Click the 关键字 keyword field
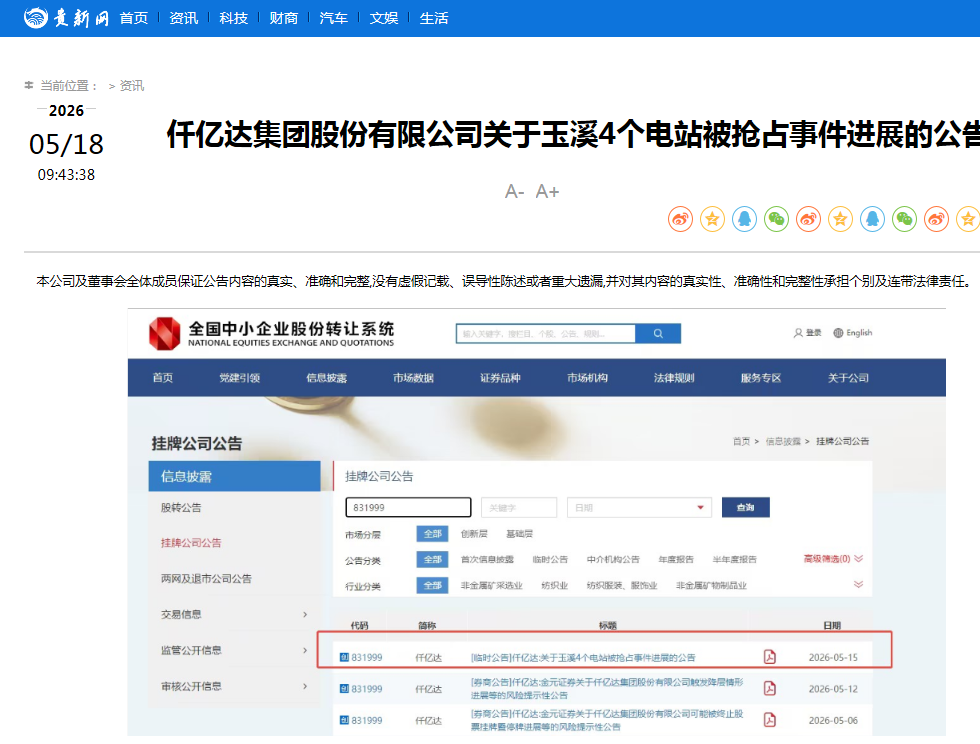Viewport: 980px width, 744px height. click(519, 507)
